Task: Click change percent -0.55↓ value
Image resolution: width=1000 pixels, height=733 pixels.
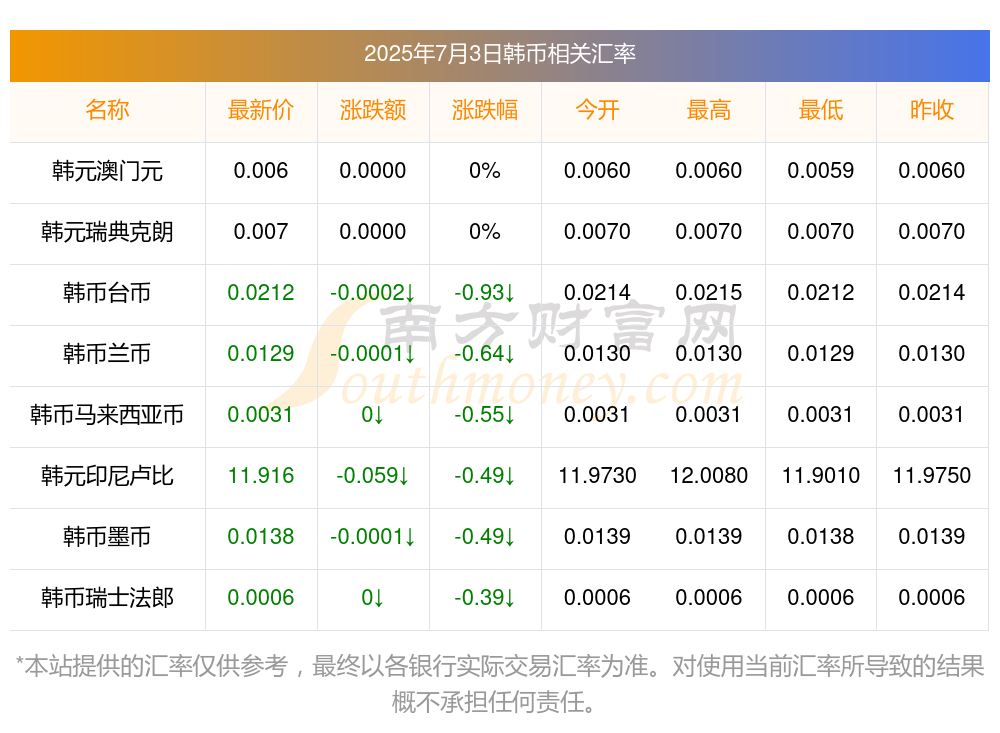Action: [485, 415]
